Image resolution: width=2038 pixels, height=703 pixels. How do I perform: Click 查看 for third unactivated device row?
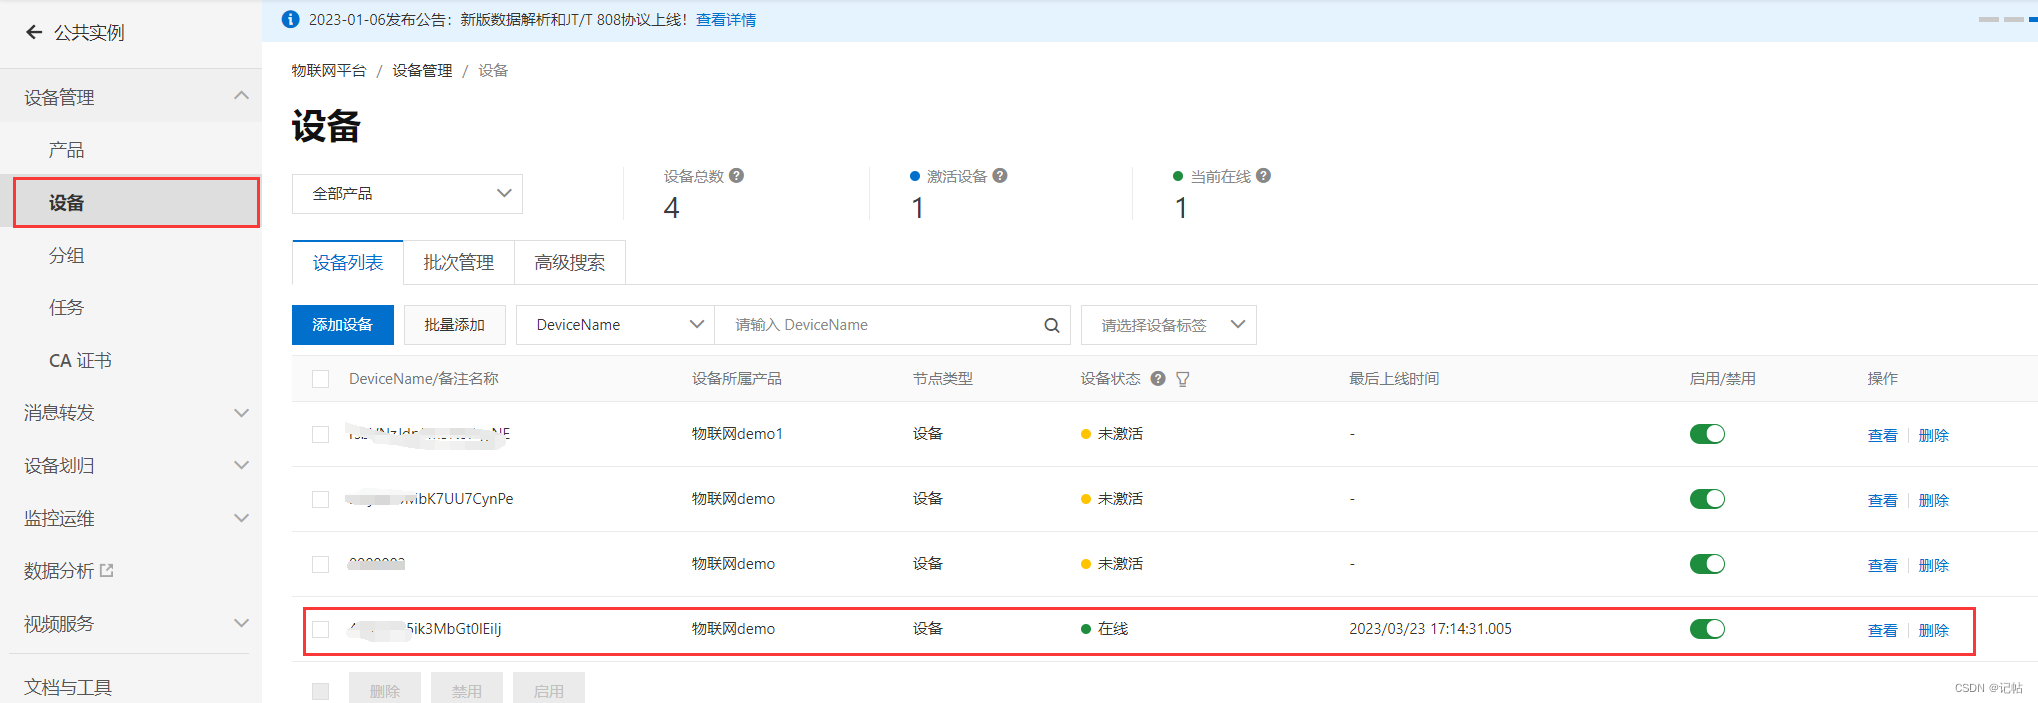click(1882, 565)
